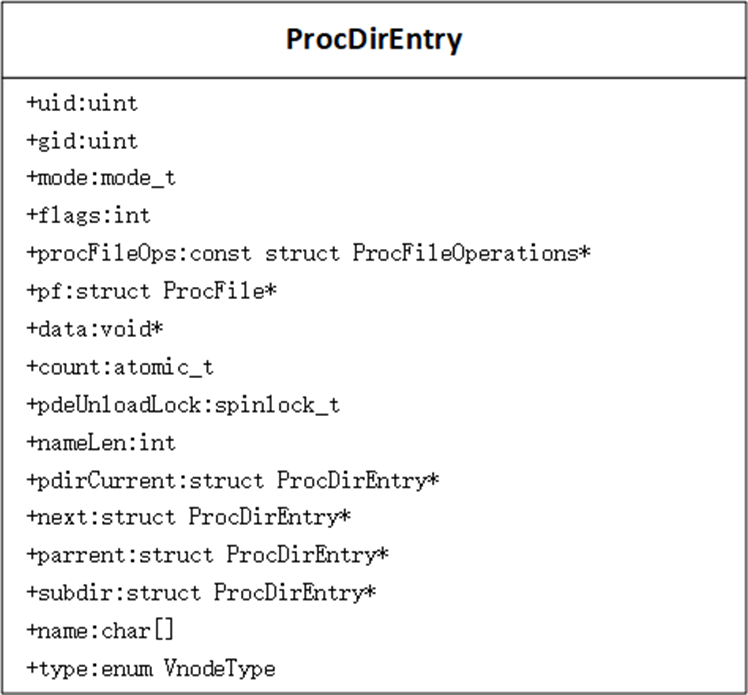Click the mode:mode_t attribute
The width and height of the screenshot is (748, 695).
(101, 178)
